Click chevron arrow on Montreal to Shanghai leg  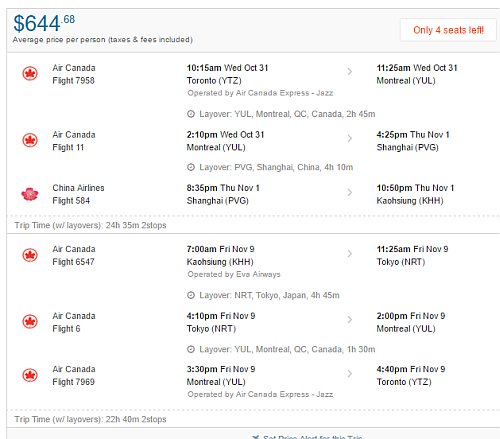[x=350, y=138]
